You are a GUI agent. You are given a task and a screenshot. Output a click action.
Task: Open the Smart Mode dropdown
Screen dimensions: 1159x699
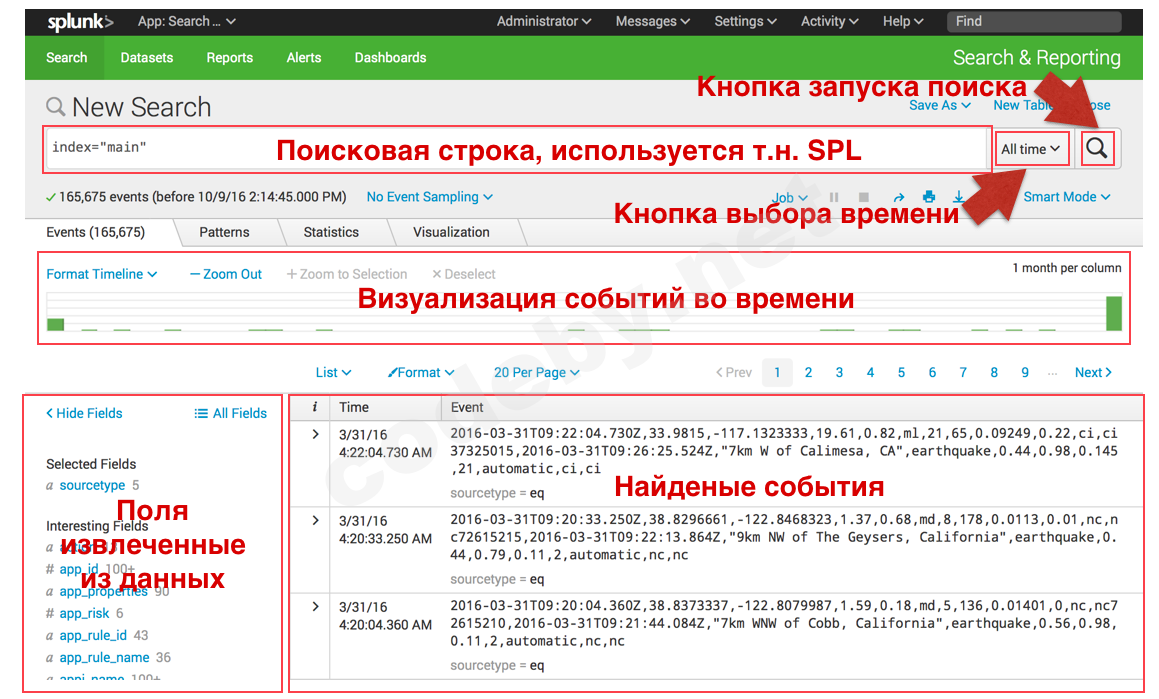[1066, 197]
